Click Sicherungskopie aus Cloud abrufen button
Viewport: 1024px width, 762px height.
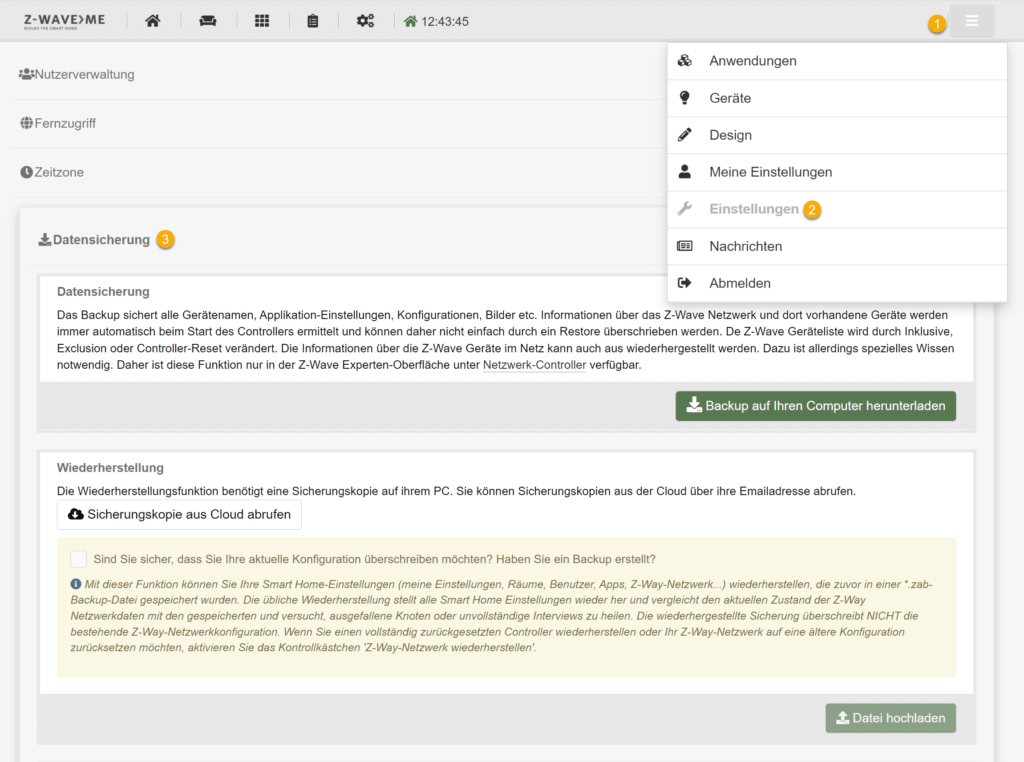pyautogui.click(x=179, y=515)
